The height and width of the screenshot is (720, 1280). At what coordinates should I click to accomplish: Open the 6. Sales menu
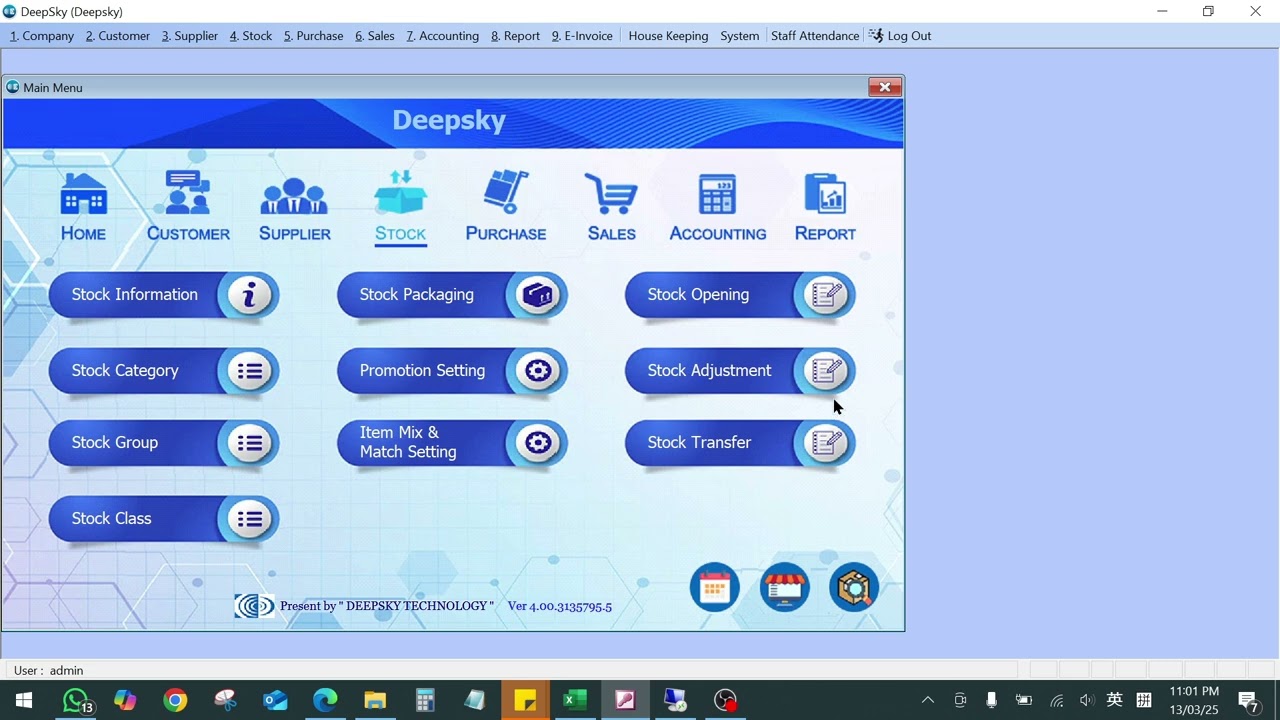(x=375, y=36)
